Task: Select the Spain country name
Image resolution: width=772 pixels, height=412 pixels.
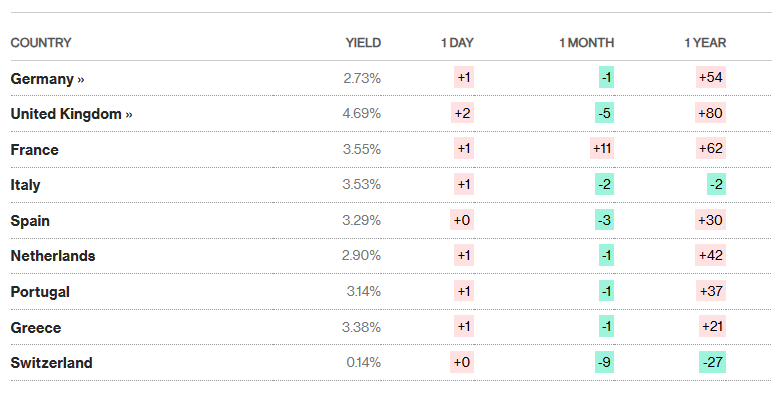Action: [30, 221]
